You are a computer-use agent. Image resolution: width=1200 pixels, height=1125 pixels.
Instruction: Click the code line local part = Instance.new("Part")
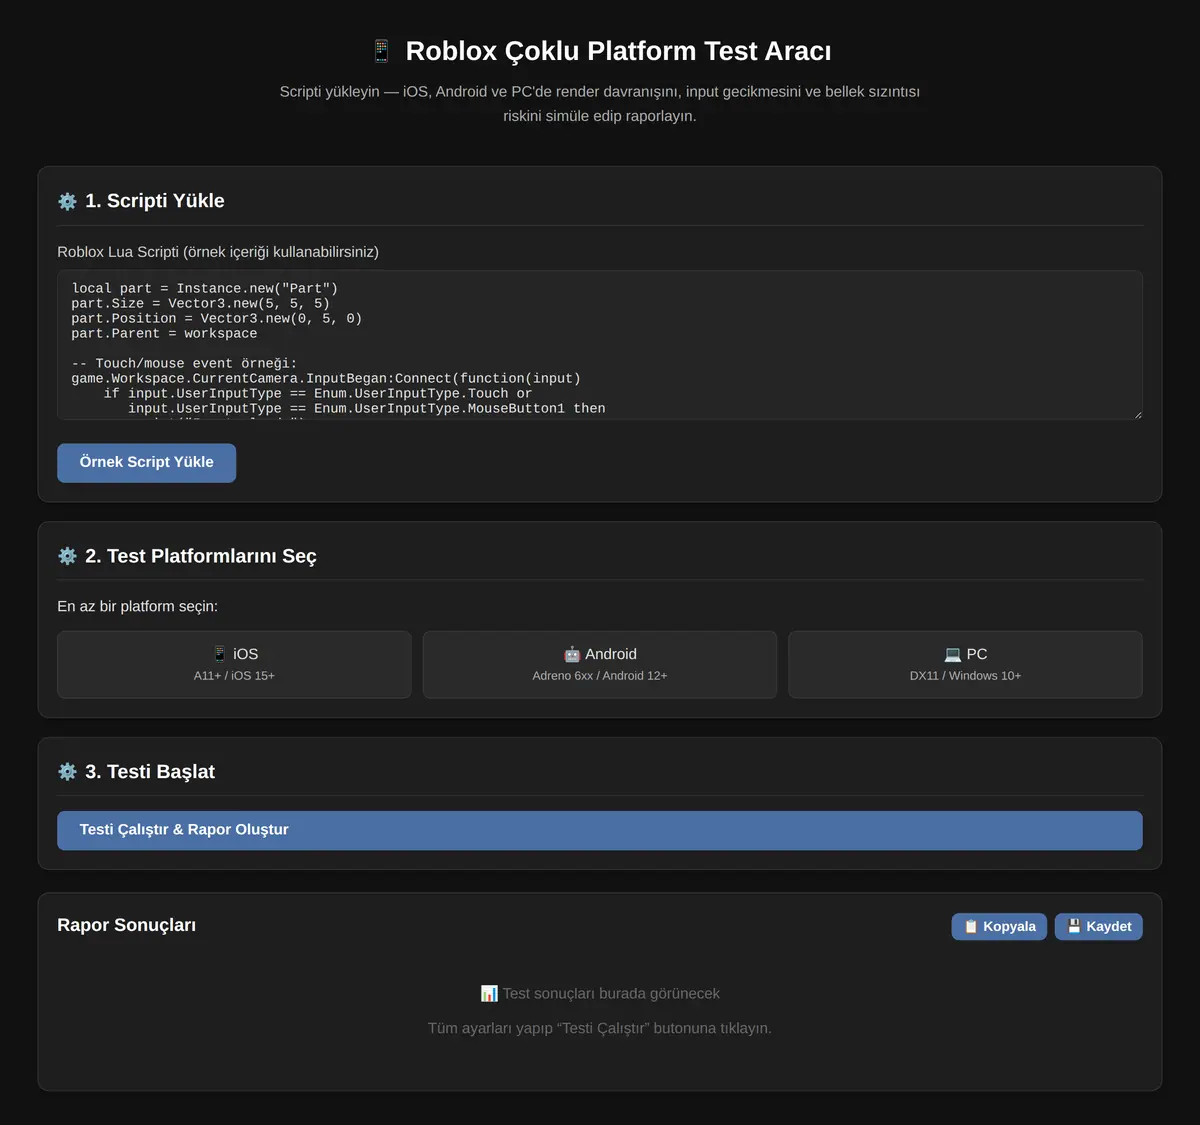[205, 289]
